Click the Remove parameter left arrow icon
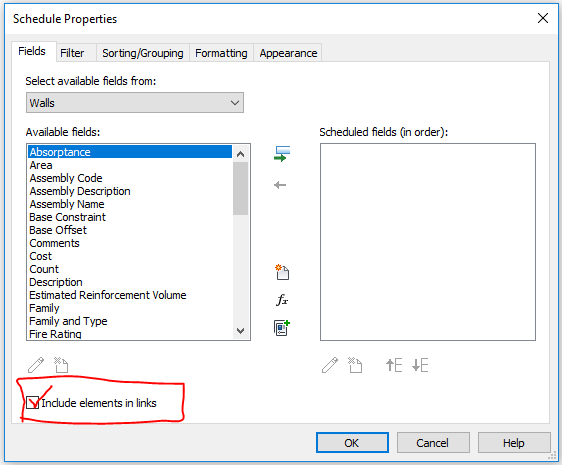The image size is (562, 465). click(280, 185)
